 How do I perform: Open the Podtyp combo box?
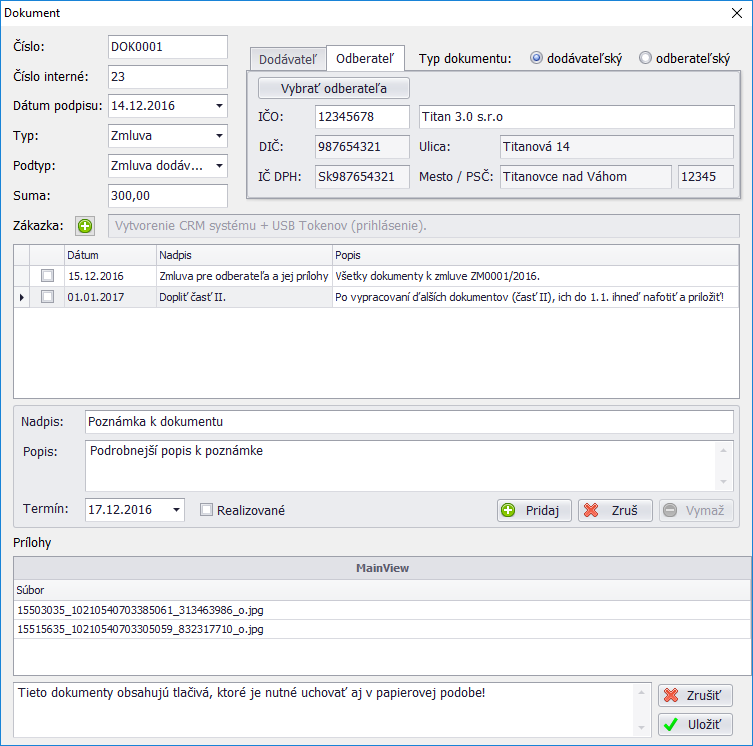(x=219, y=165)
